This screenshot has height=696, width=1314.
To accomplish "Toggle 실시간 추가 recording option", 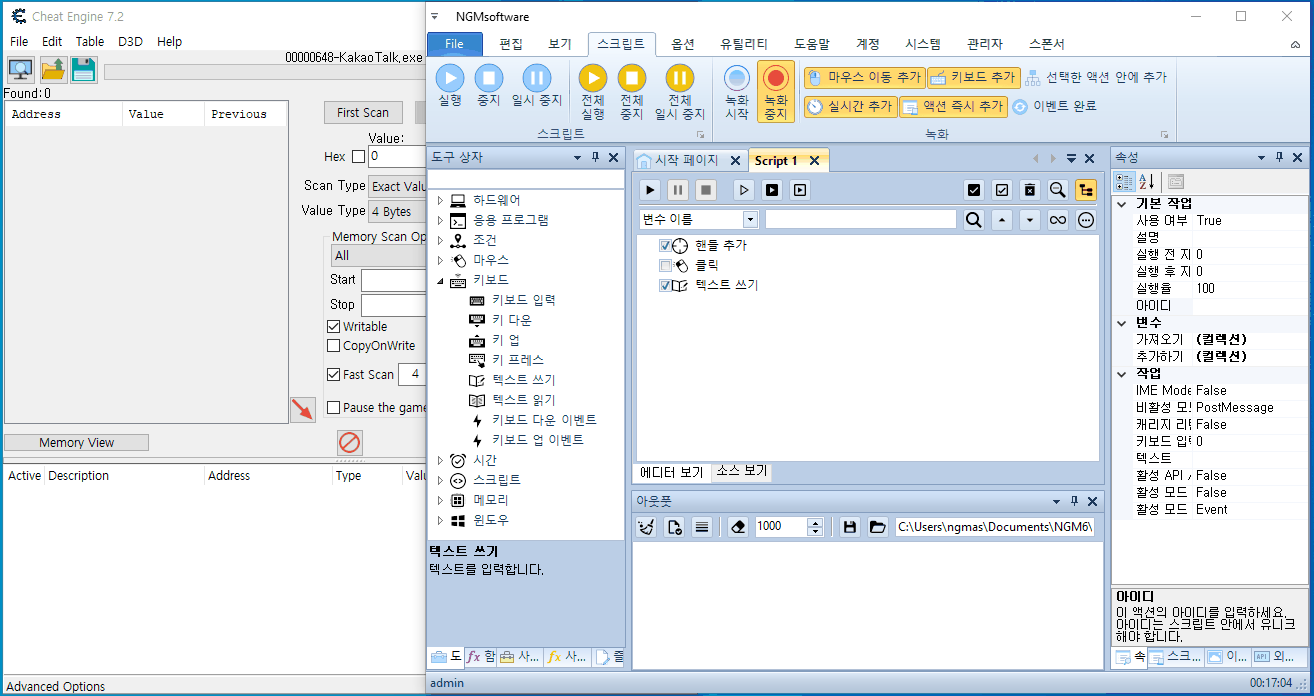I will [850, 106].
